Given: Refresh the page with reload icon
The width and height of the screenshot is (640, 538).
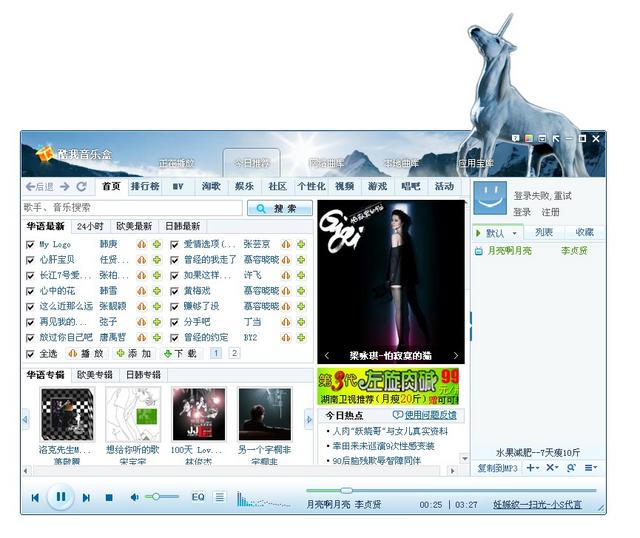Looking at the screenshot, I should (x=82, y=187).
